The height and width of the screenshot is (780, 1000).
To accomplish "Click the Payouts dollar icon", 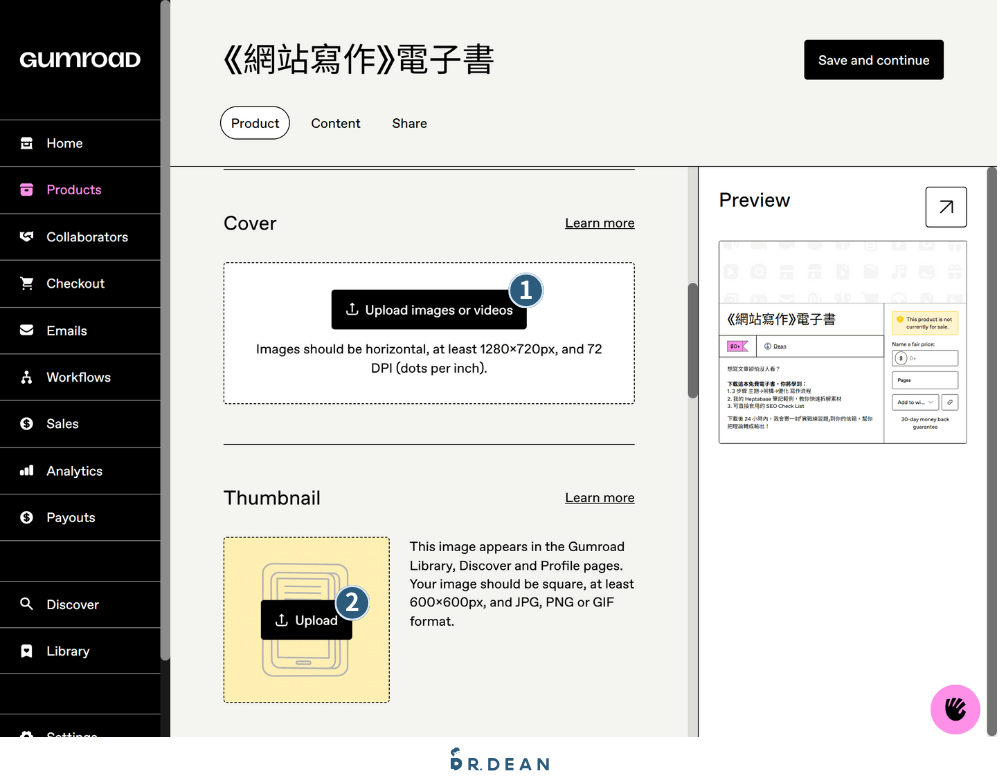I will tap(27, 517).
